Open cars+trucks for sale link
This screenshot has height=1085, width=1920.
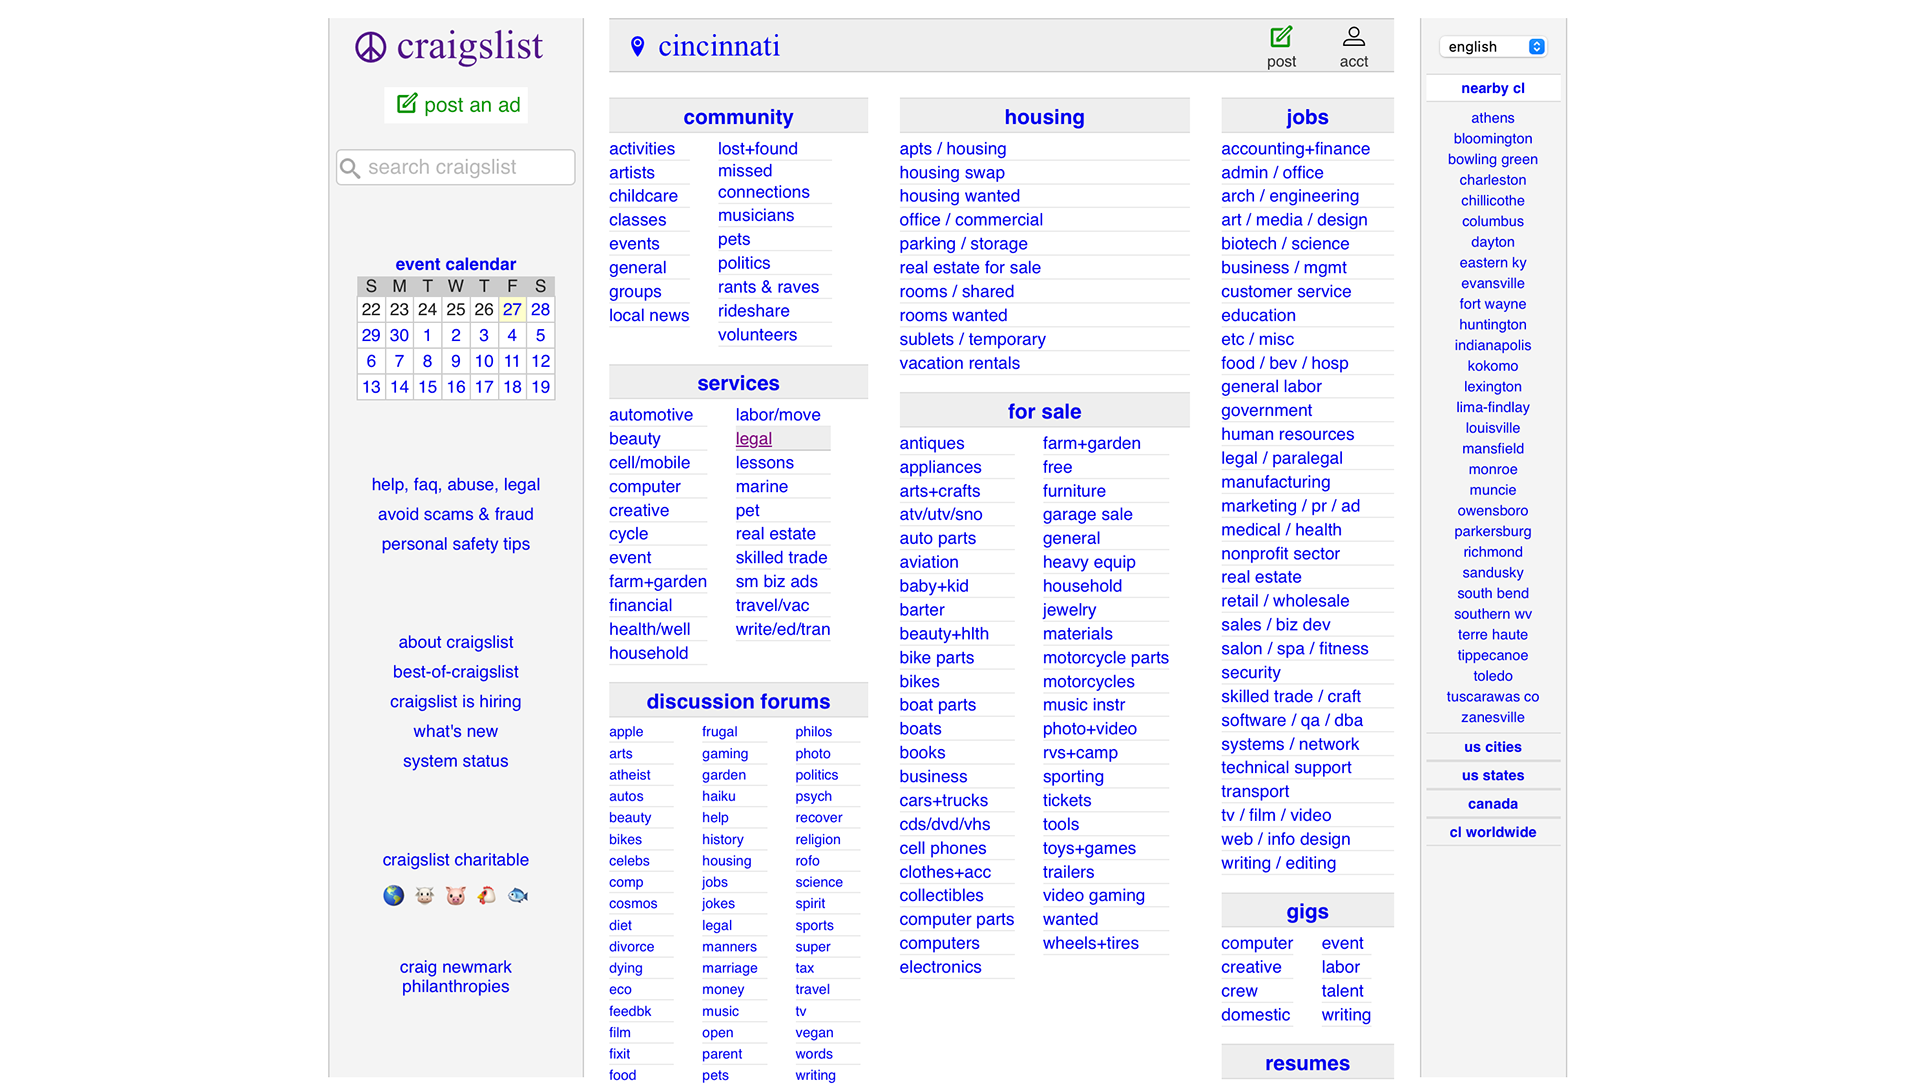tap(943, 800)
